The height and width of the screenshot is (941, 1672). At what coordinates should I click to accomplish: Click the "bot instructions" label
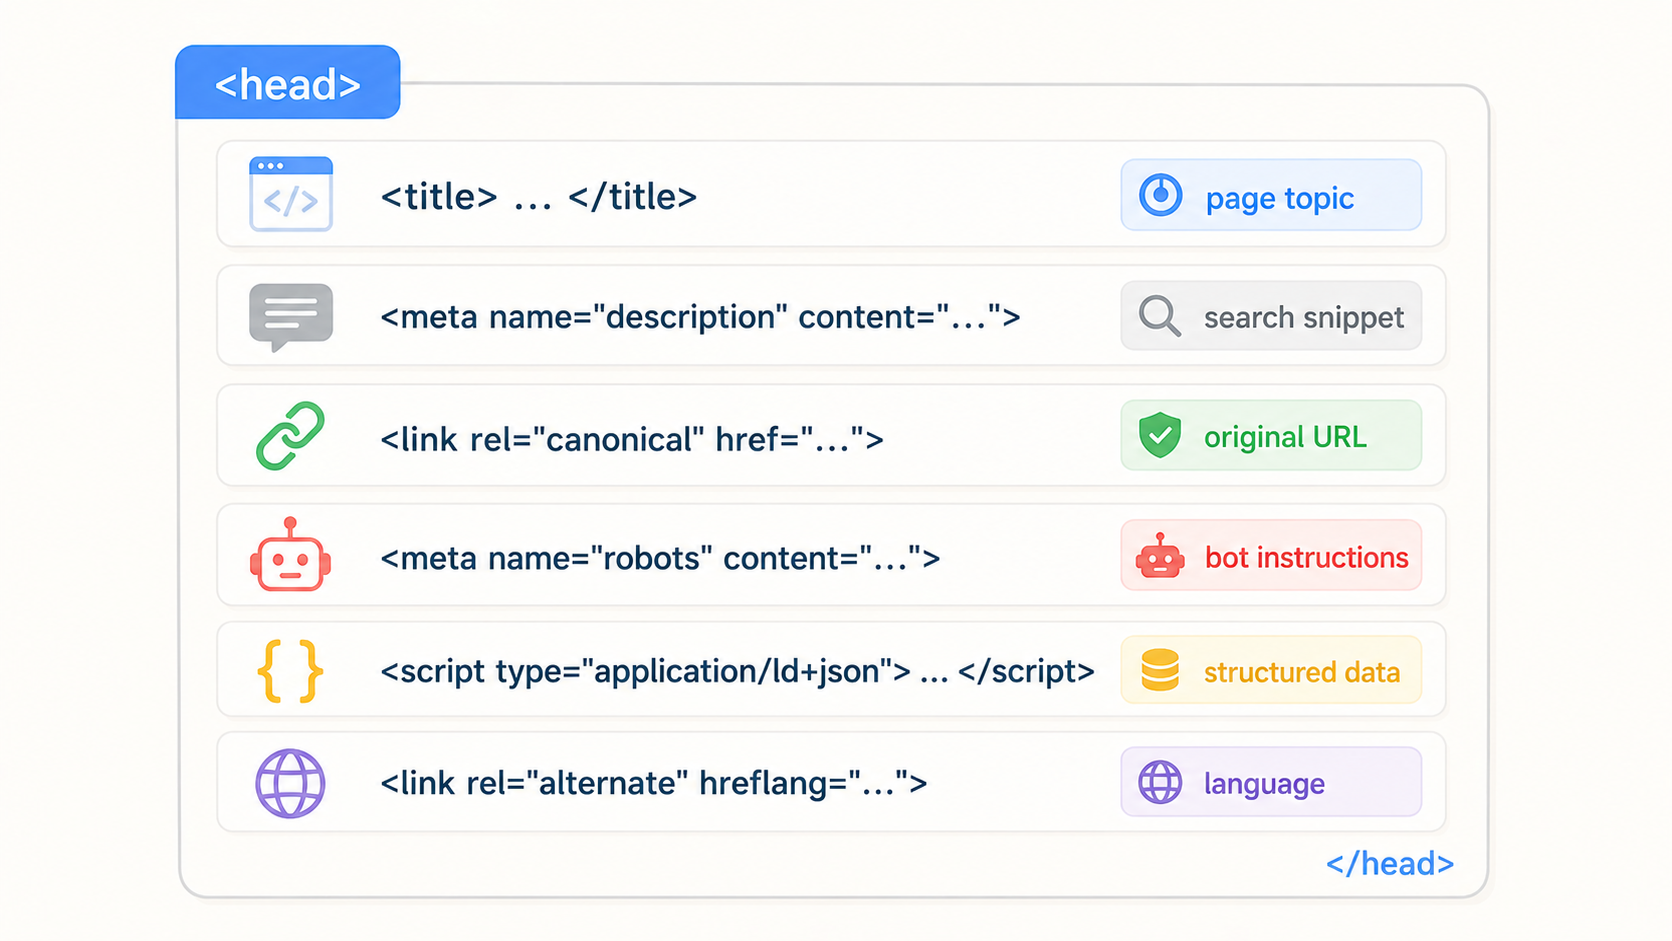[x=1307, y=557]
